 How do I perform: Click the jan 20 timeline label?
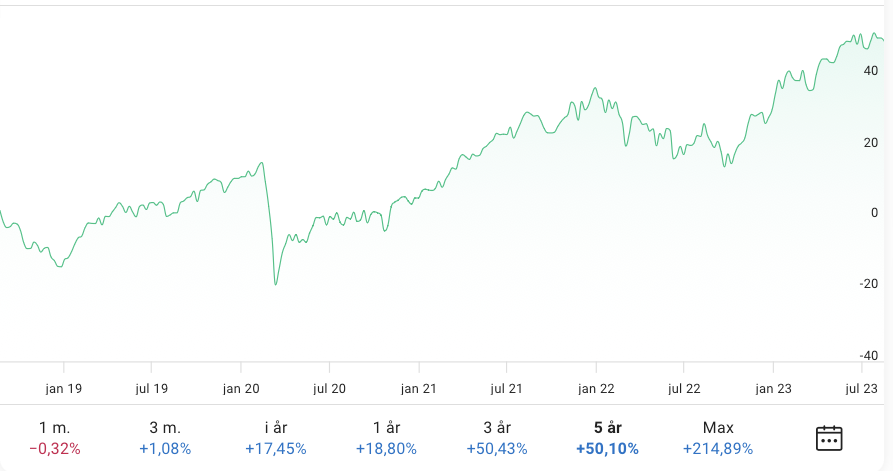[241, 388]
